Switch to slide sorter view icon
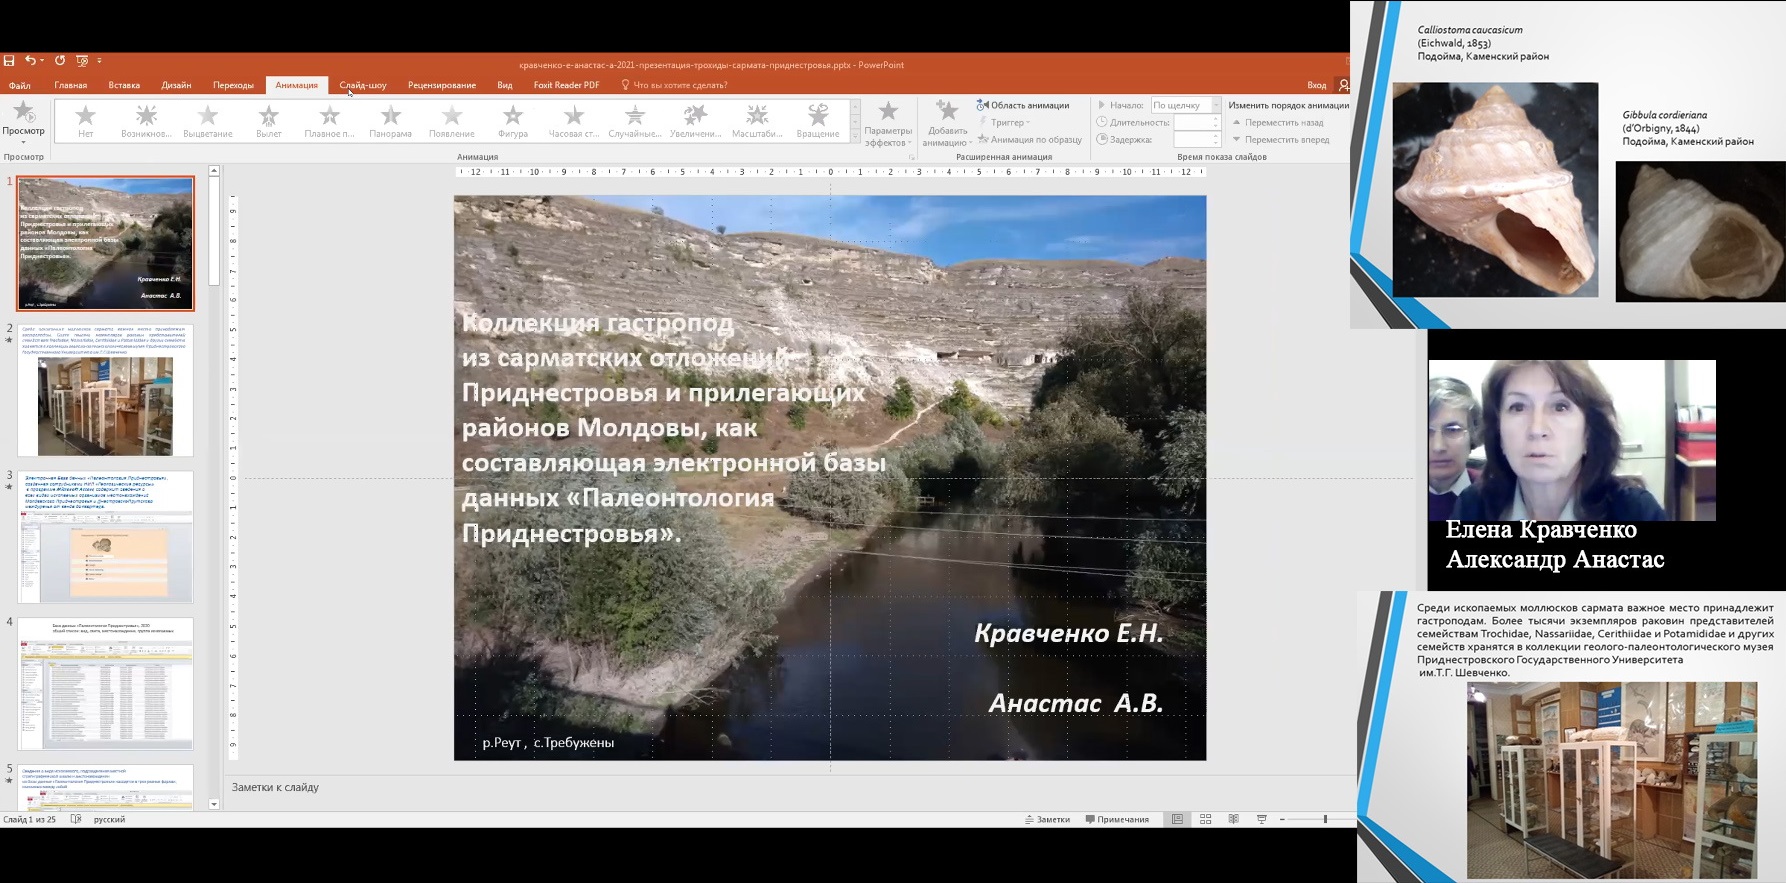 [1205, 819]
